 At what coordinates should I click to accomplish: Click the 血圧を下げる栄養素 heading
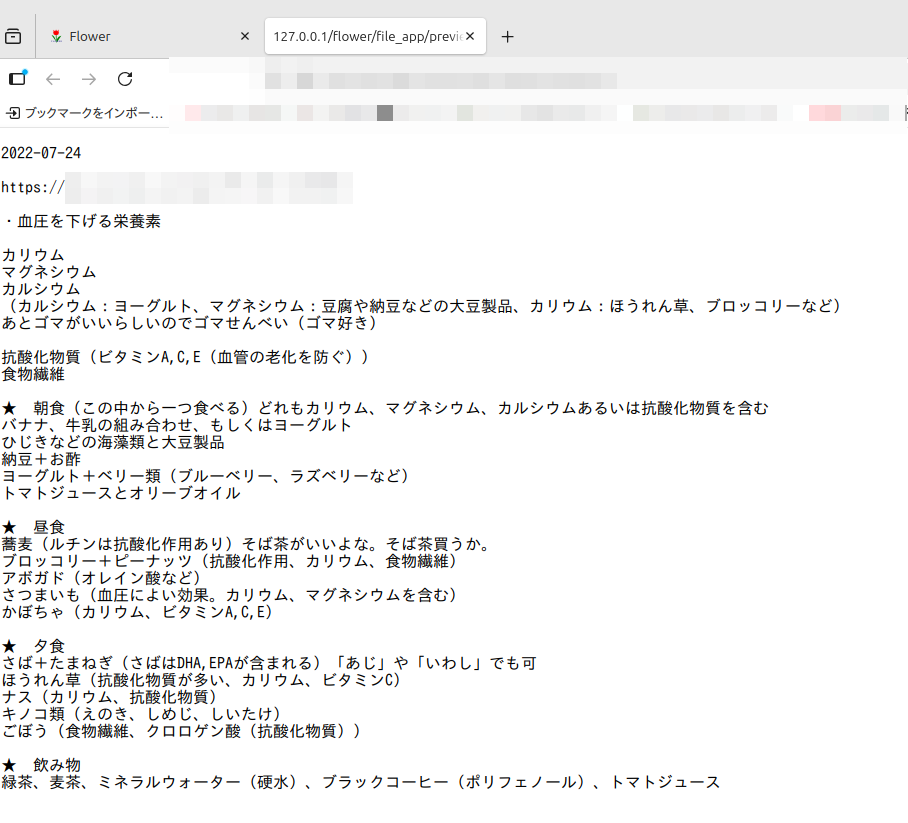[x=88, y=221]
